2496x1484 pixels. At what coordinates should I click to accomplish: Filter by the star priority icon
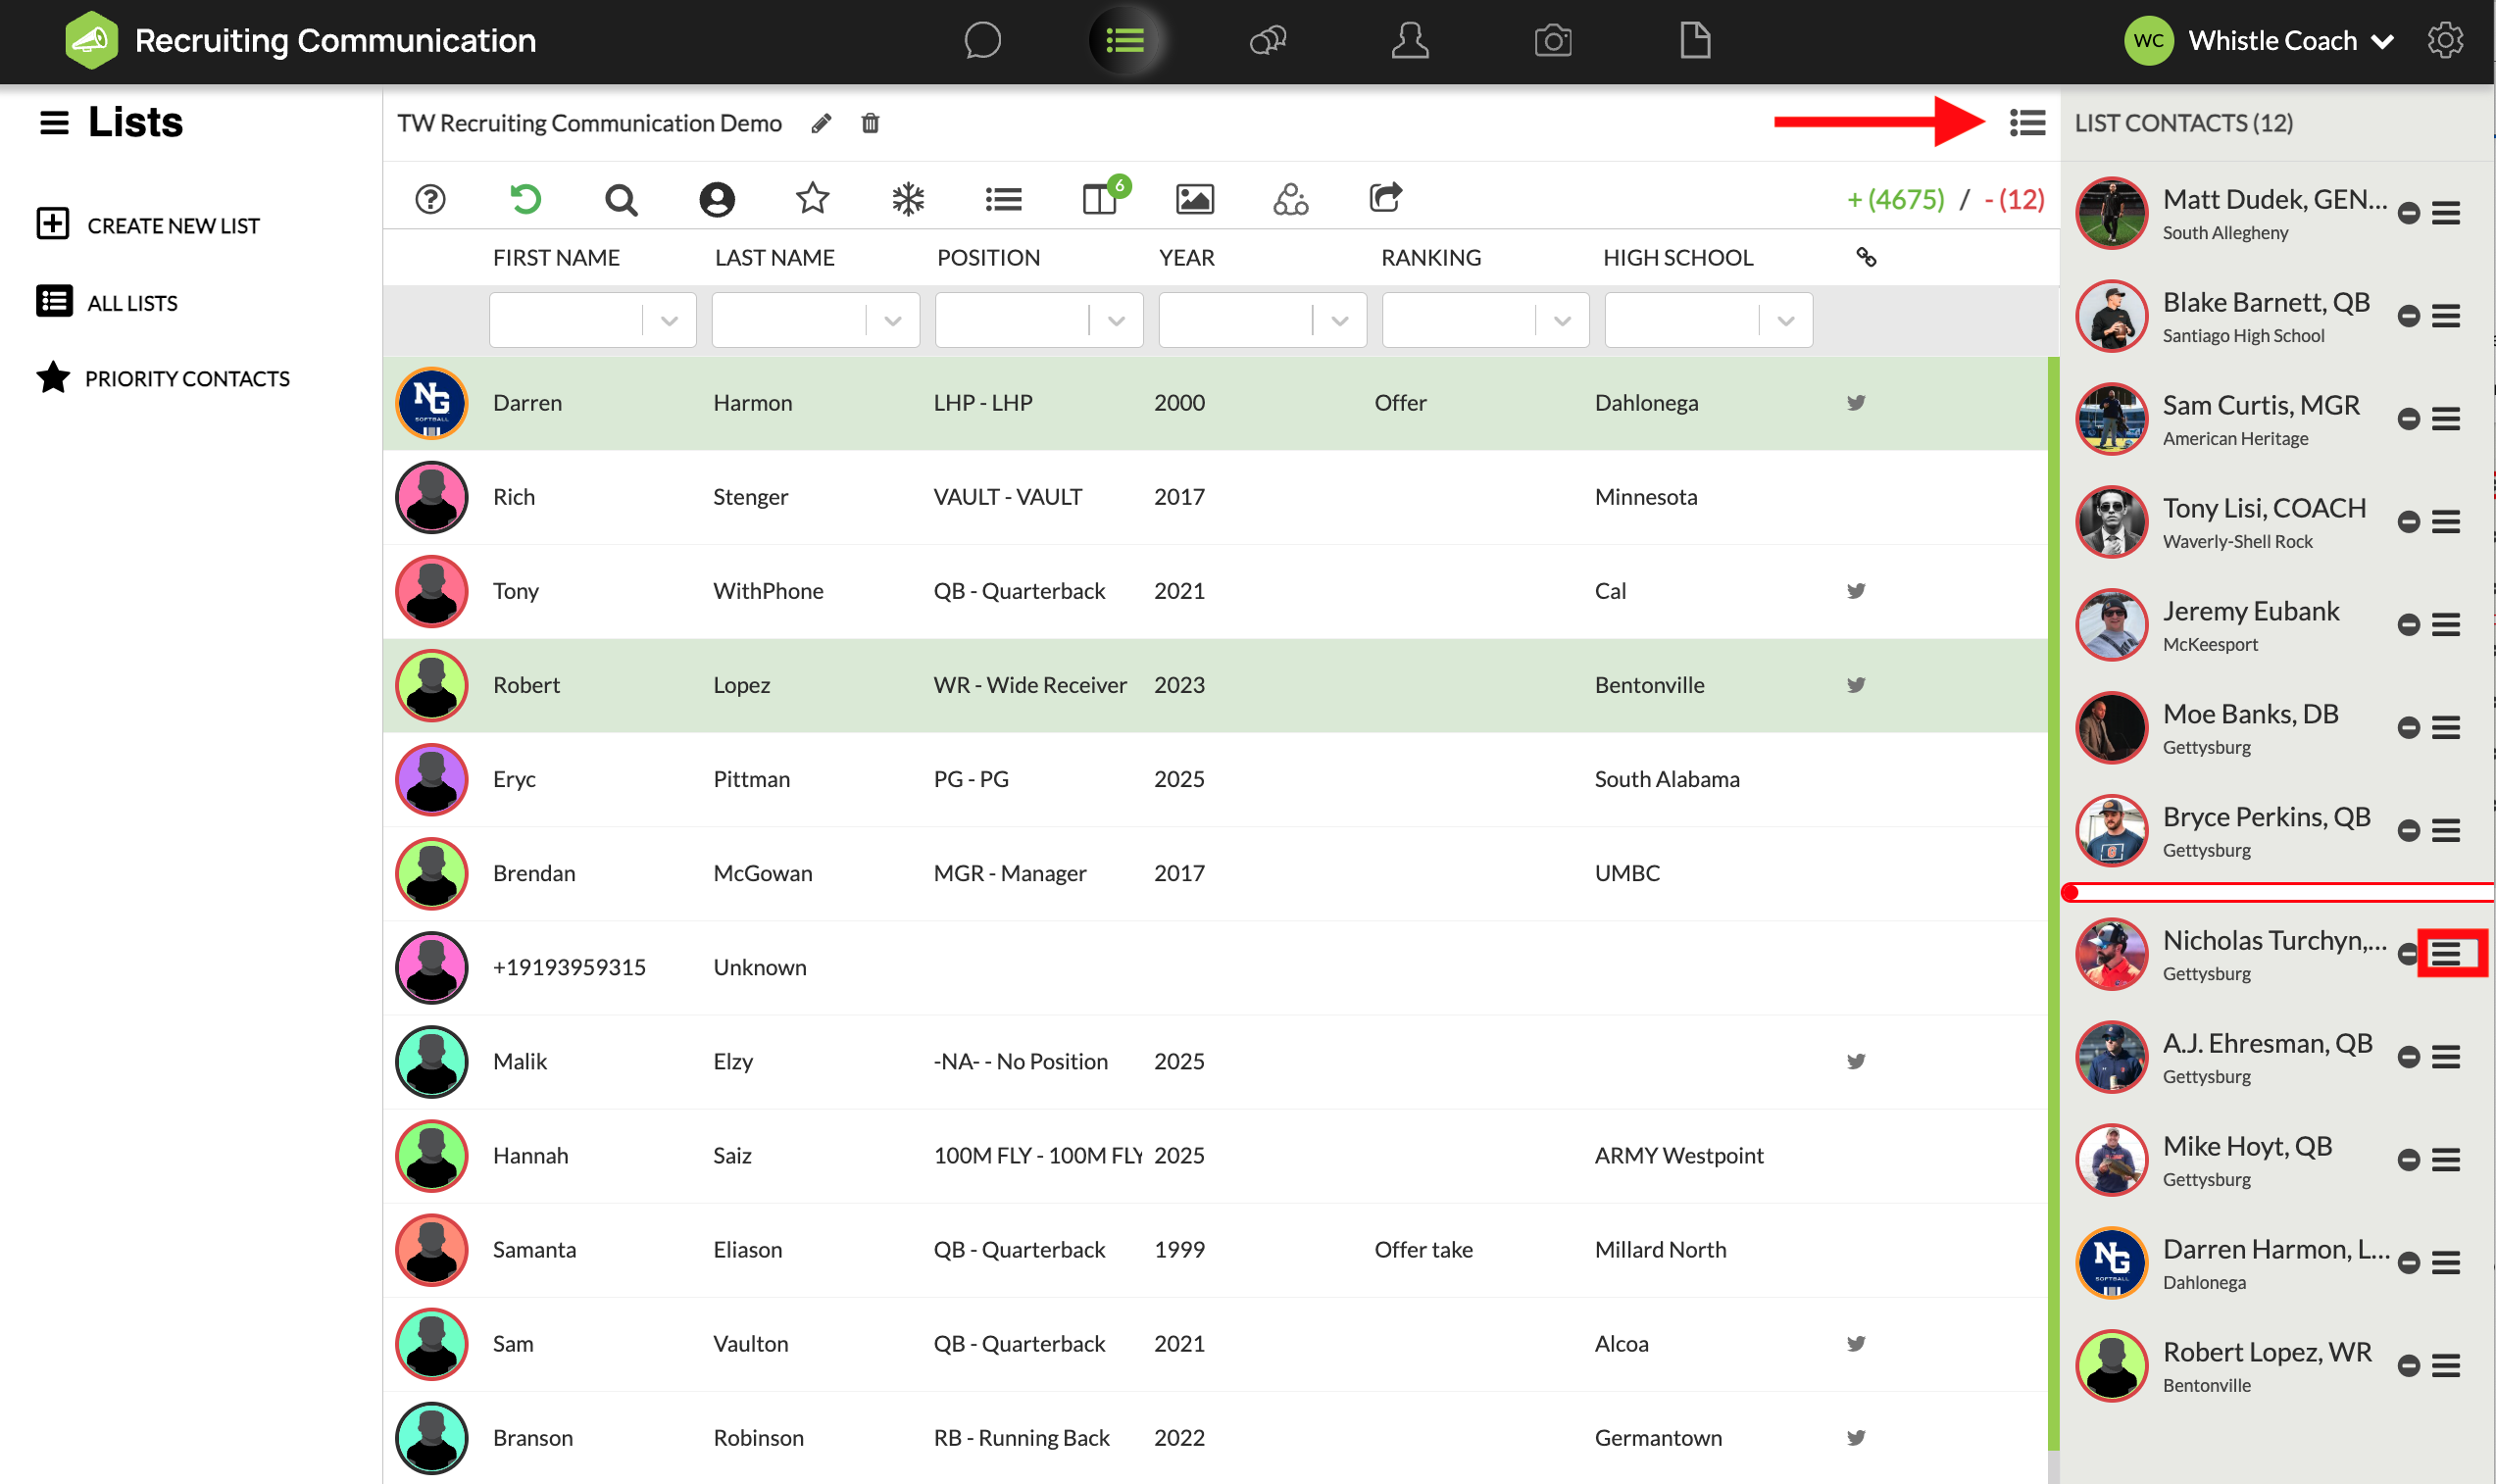(x=812, y=199)
